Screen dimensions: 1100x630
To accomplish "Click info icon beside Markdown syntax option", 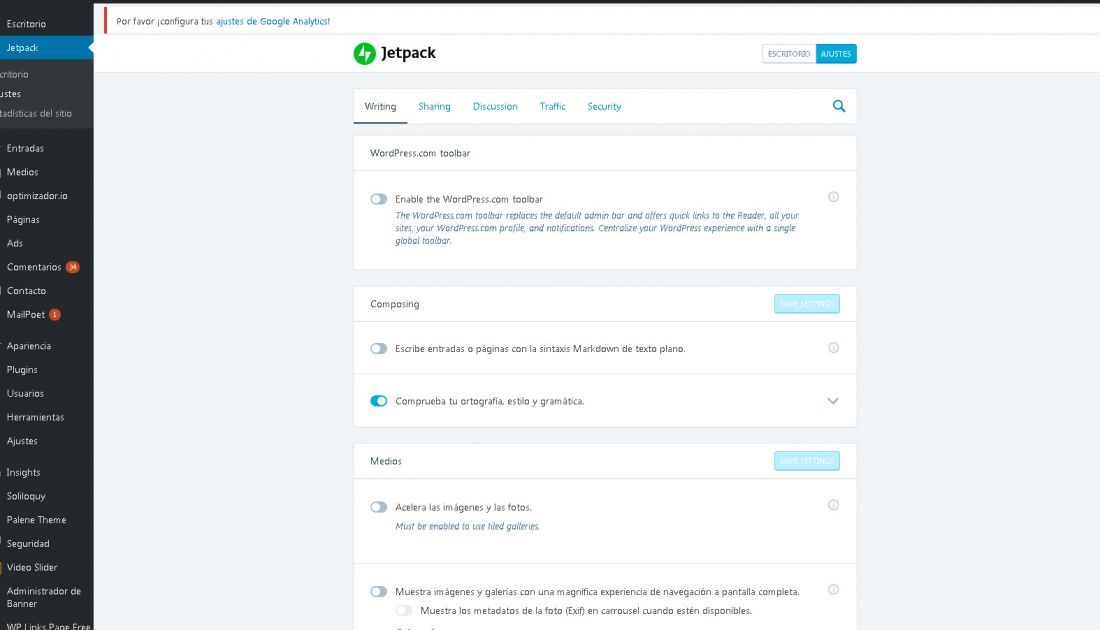I will 833,348.
